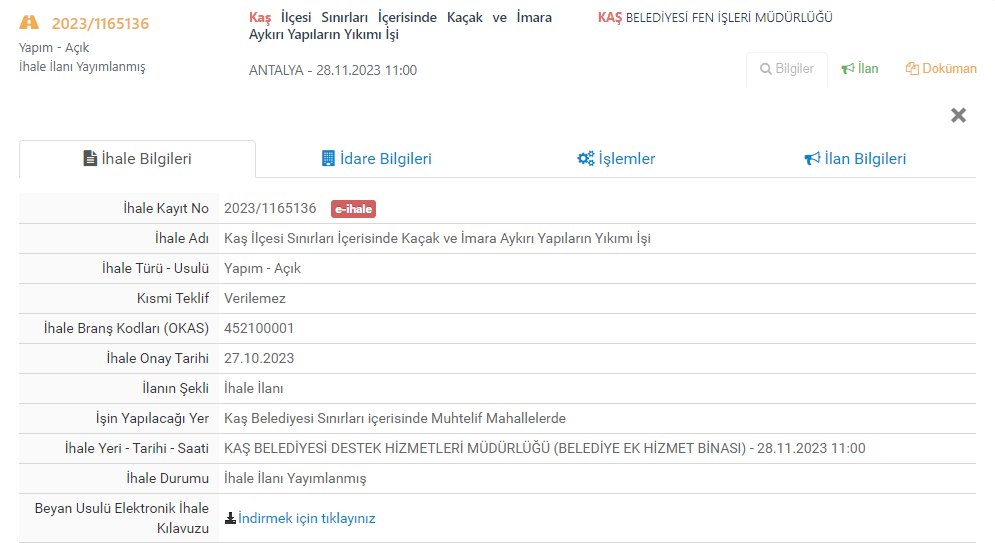Click the download icon for the e-tender guide
The height and width of the screenshot is (543, 995).
pyautogui.click(x=230, y=518)
